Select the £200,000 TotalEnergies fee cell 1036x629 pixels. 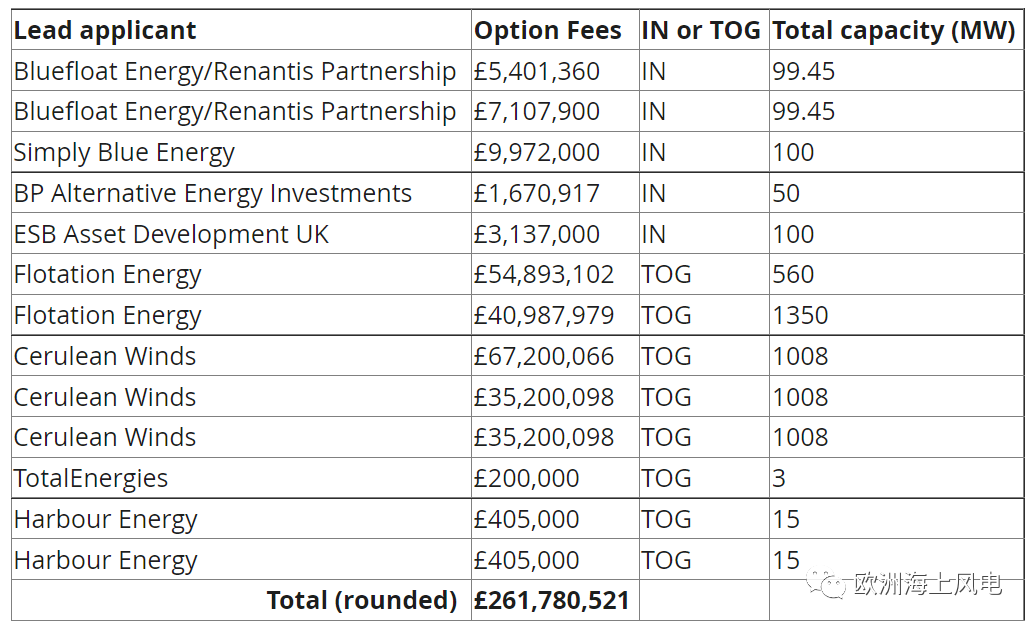click(x=527, y=478)
